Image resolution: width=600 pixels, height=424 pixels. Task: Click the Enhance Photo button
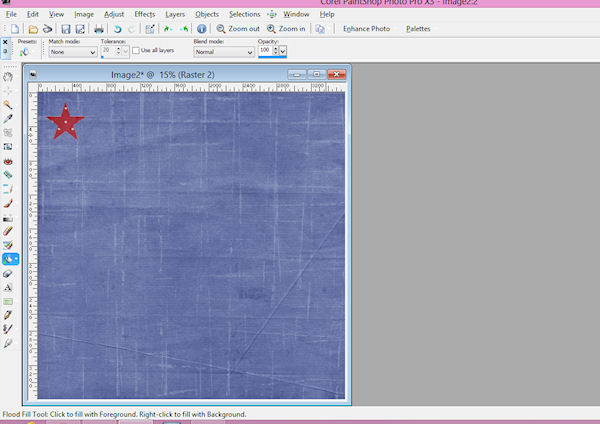pyautogui.click(x=366, y=29)
